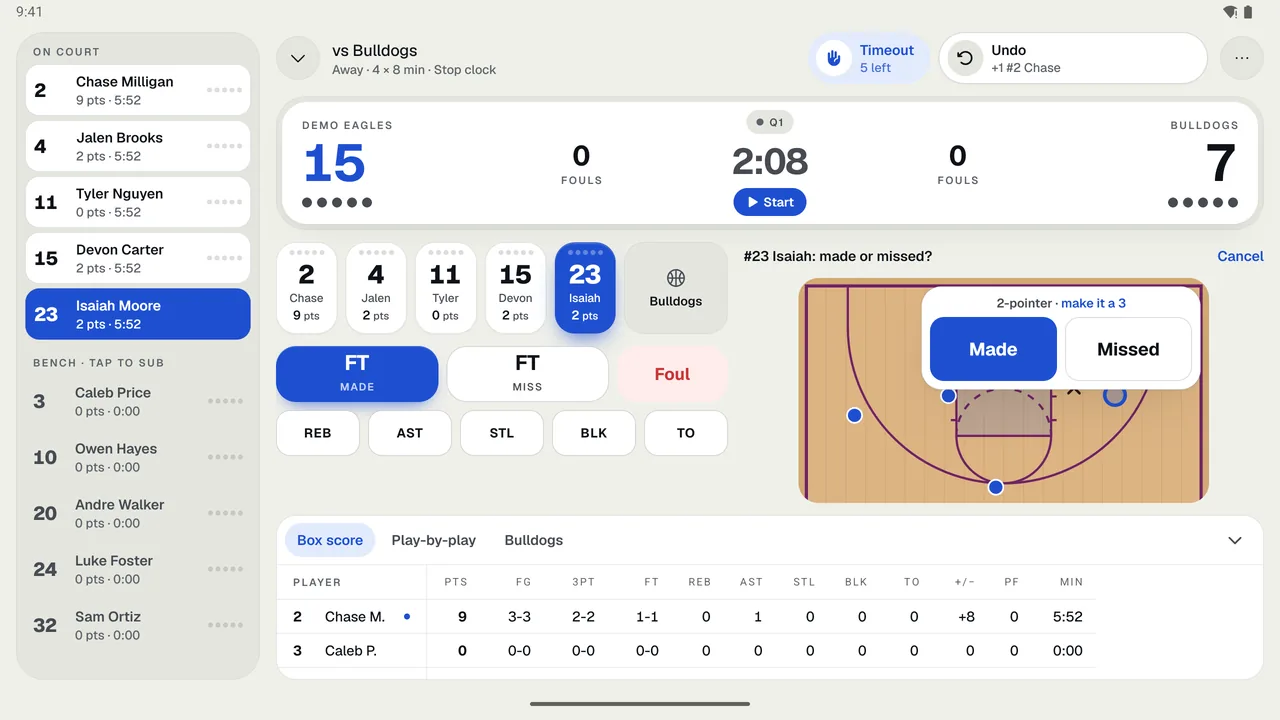Image resolution: width=1280 pixels, height=720 pixels.
Task: Record a rebound with REB
Action: click(x=318, y=433)
